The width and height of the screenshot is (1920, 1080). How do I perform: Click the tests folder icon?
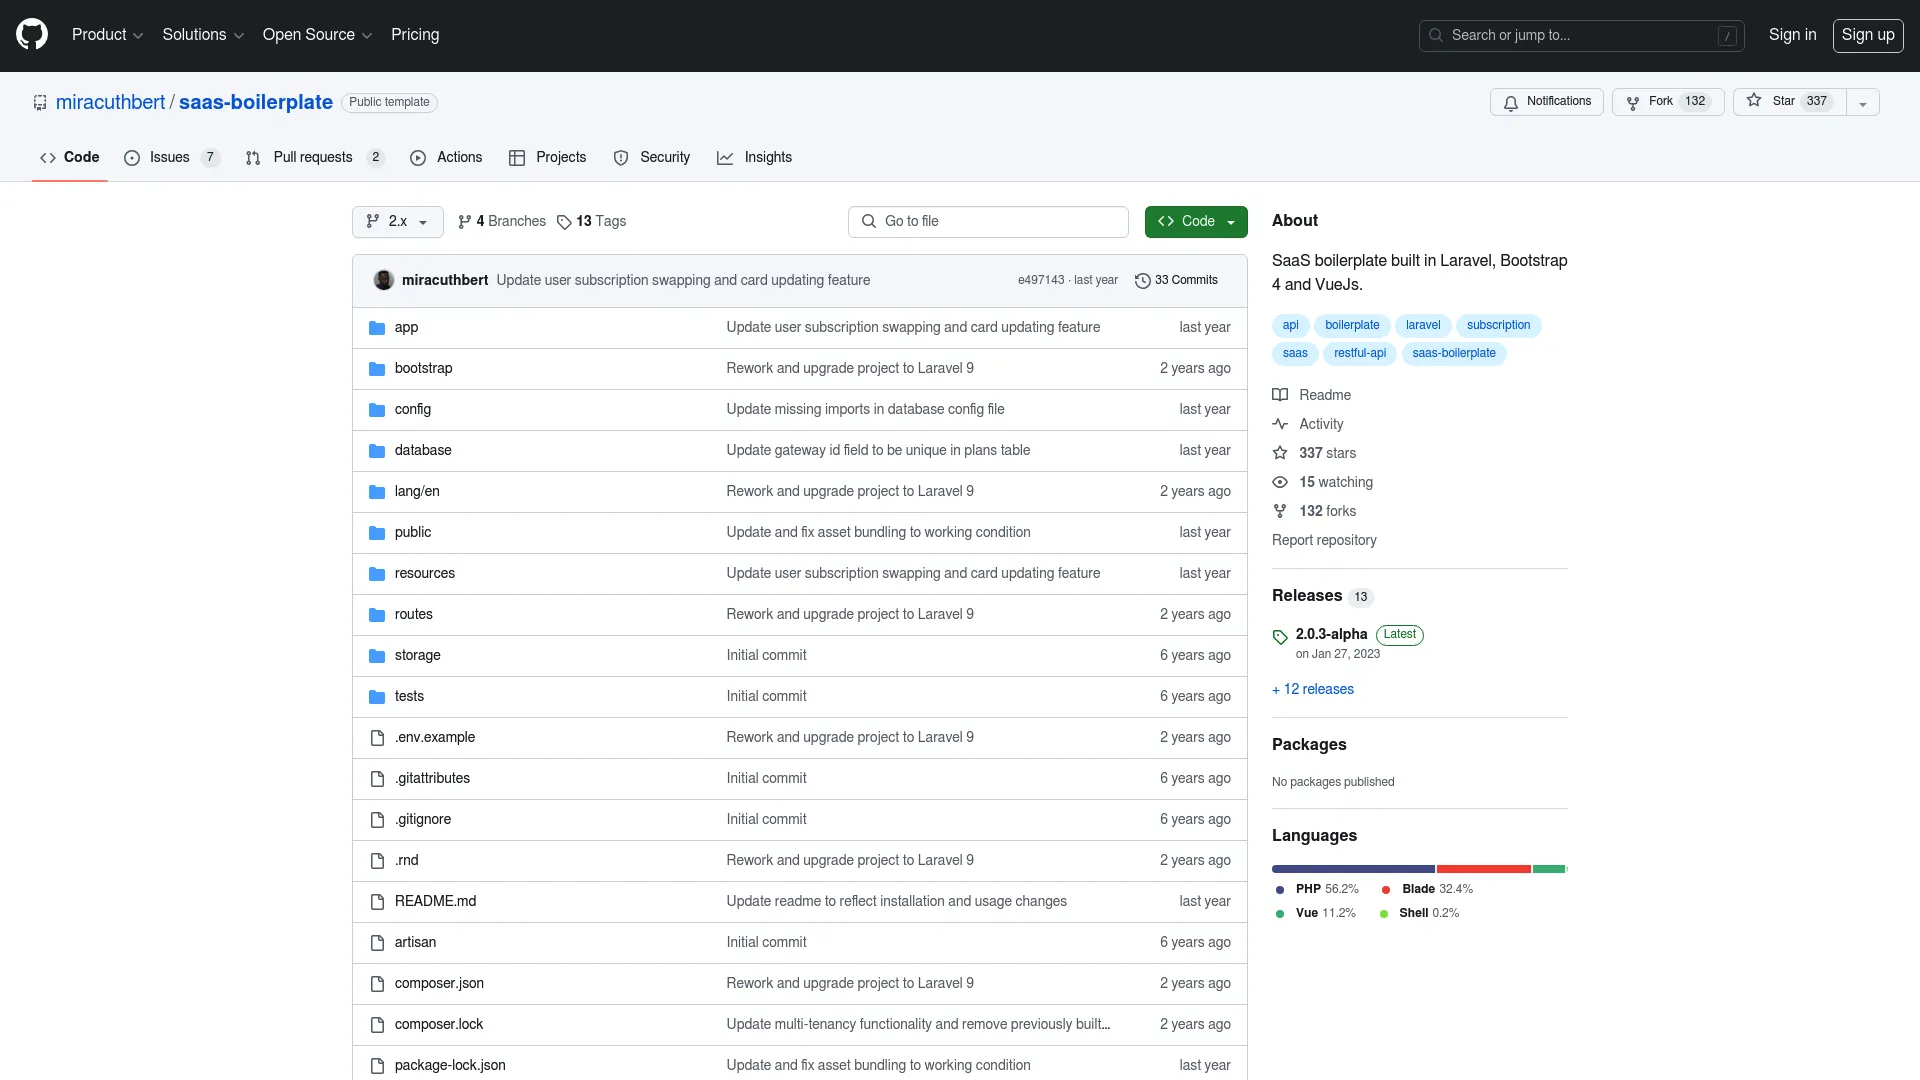tap(377, 697)
